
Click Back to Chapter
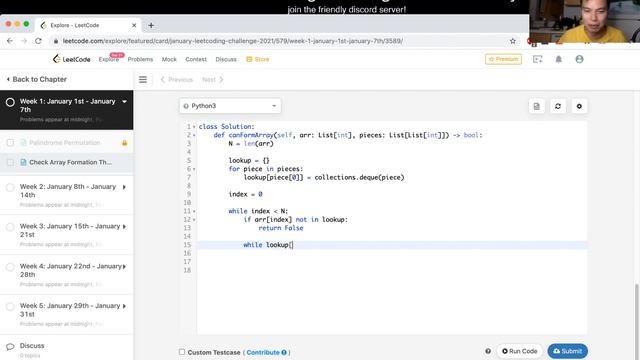[37, 79]
